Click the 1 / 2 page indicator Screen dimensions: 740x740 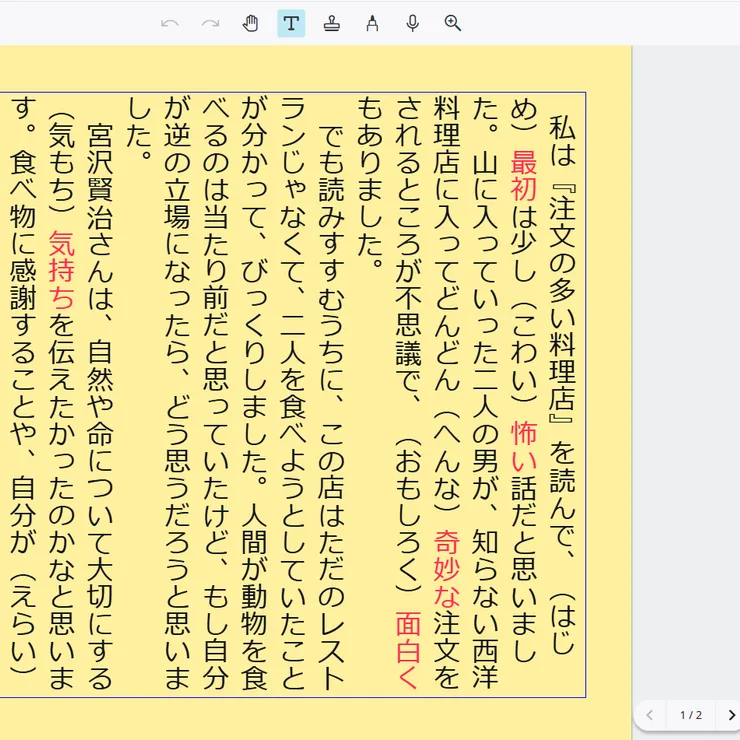pyautogui.click(x=691, y=715)
